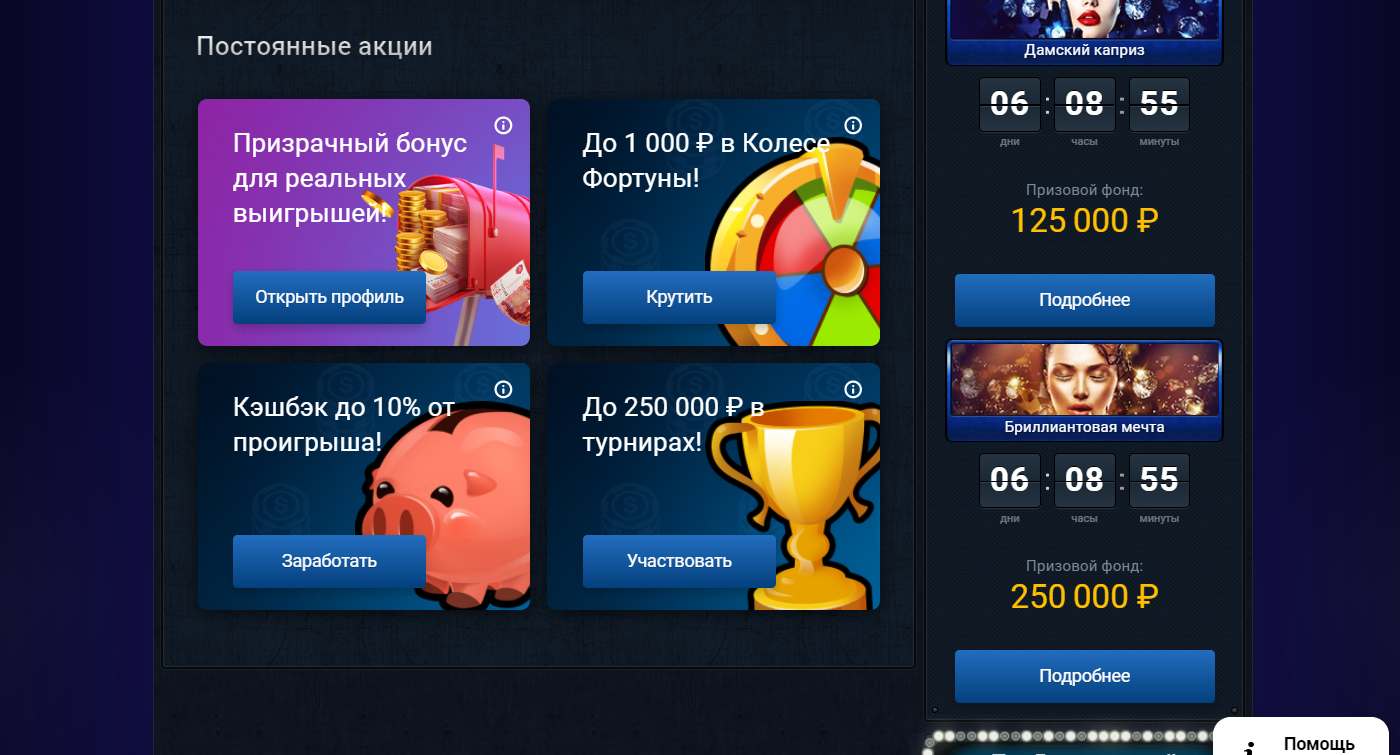Click the Постоянные акции heading

[x=314, y=46]
